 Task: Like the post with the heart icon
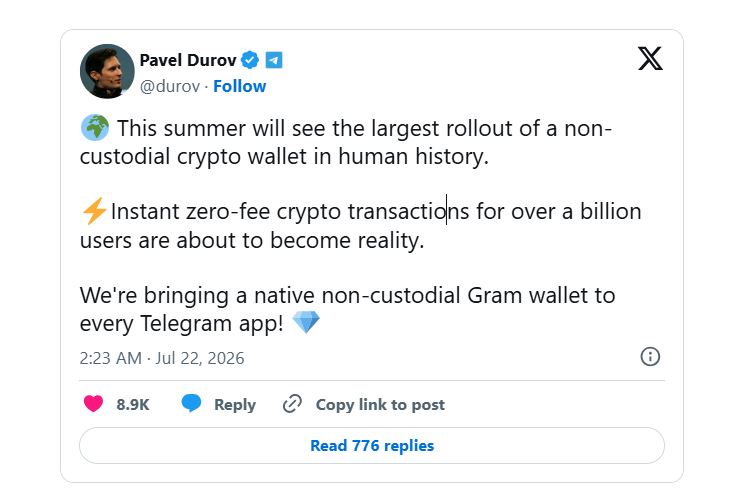click(x=93, y=404)
